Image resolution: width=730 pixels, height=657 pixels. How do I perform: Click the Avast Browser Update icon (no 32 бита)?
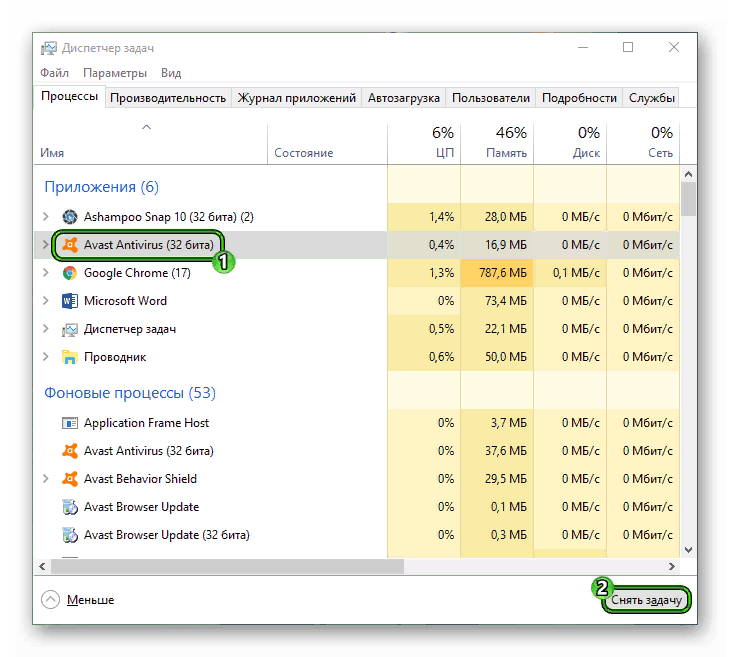point(70,507)
